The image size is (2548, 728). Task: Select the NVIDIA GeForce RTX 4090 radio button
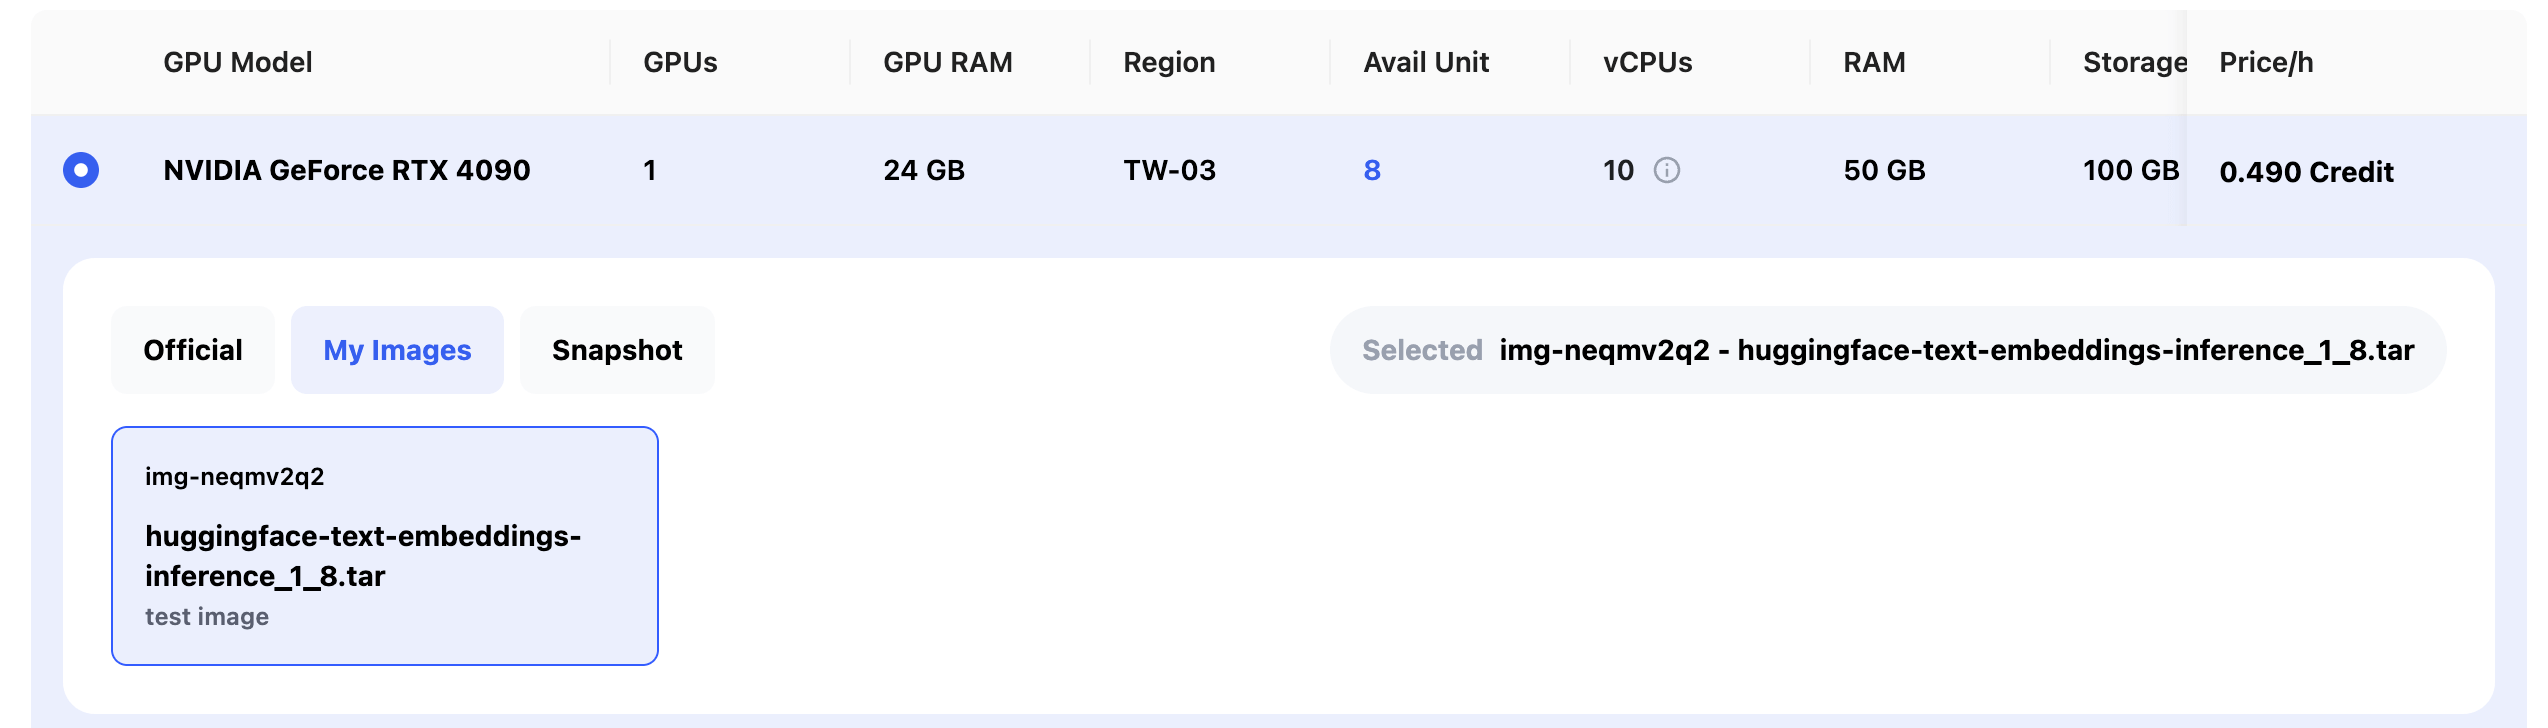[81, 170]
